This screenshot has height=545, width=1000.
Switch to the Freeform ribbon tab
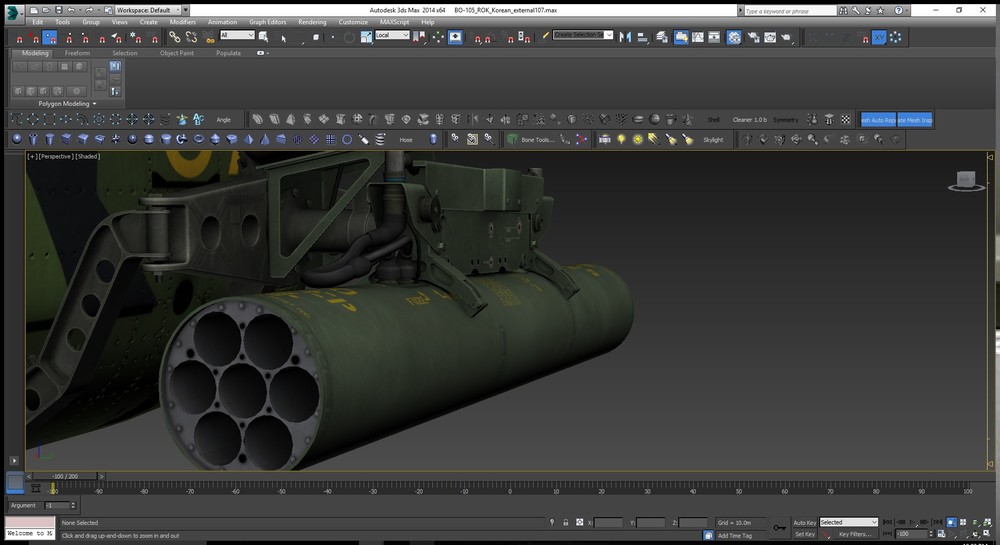coord(77,53)
